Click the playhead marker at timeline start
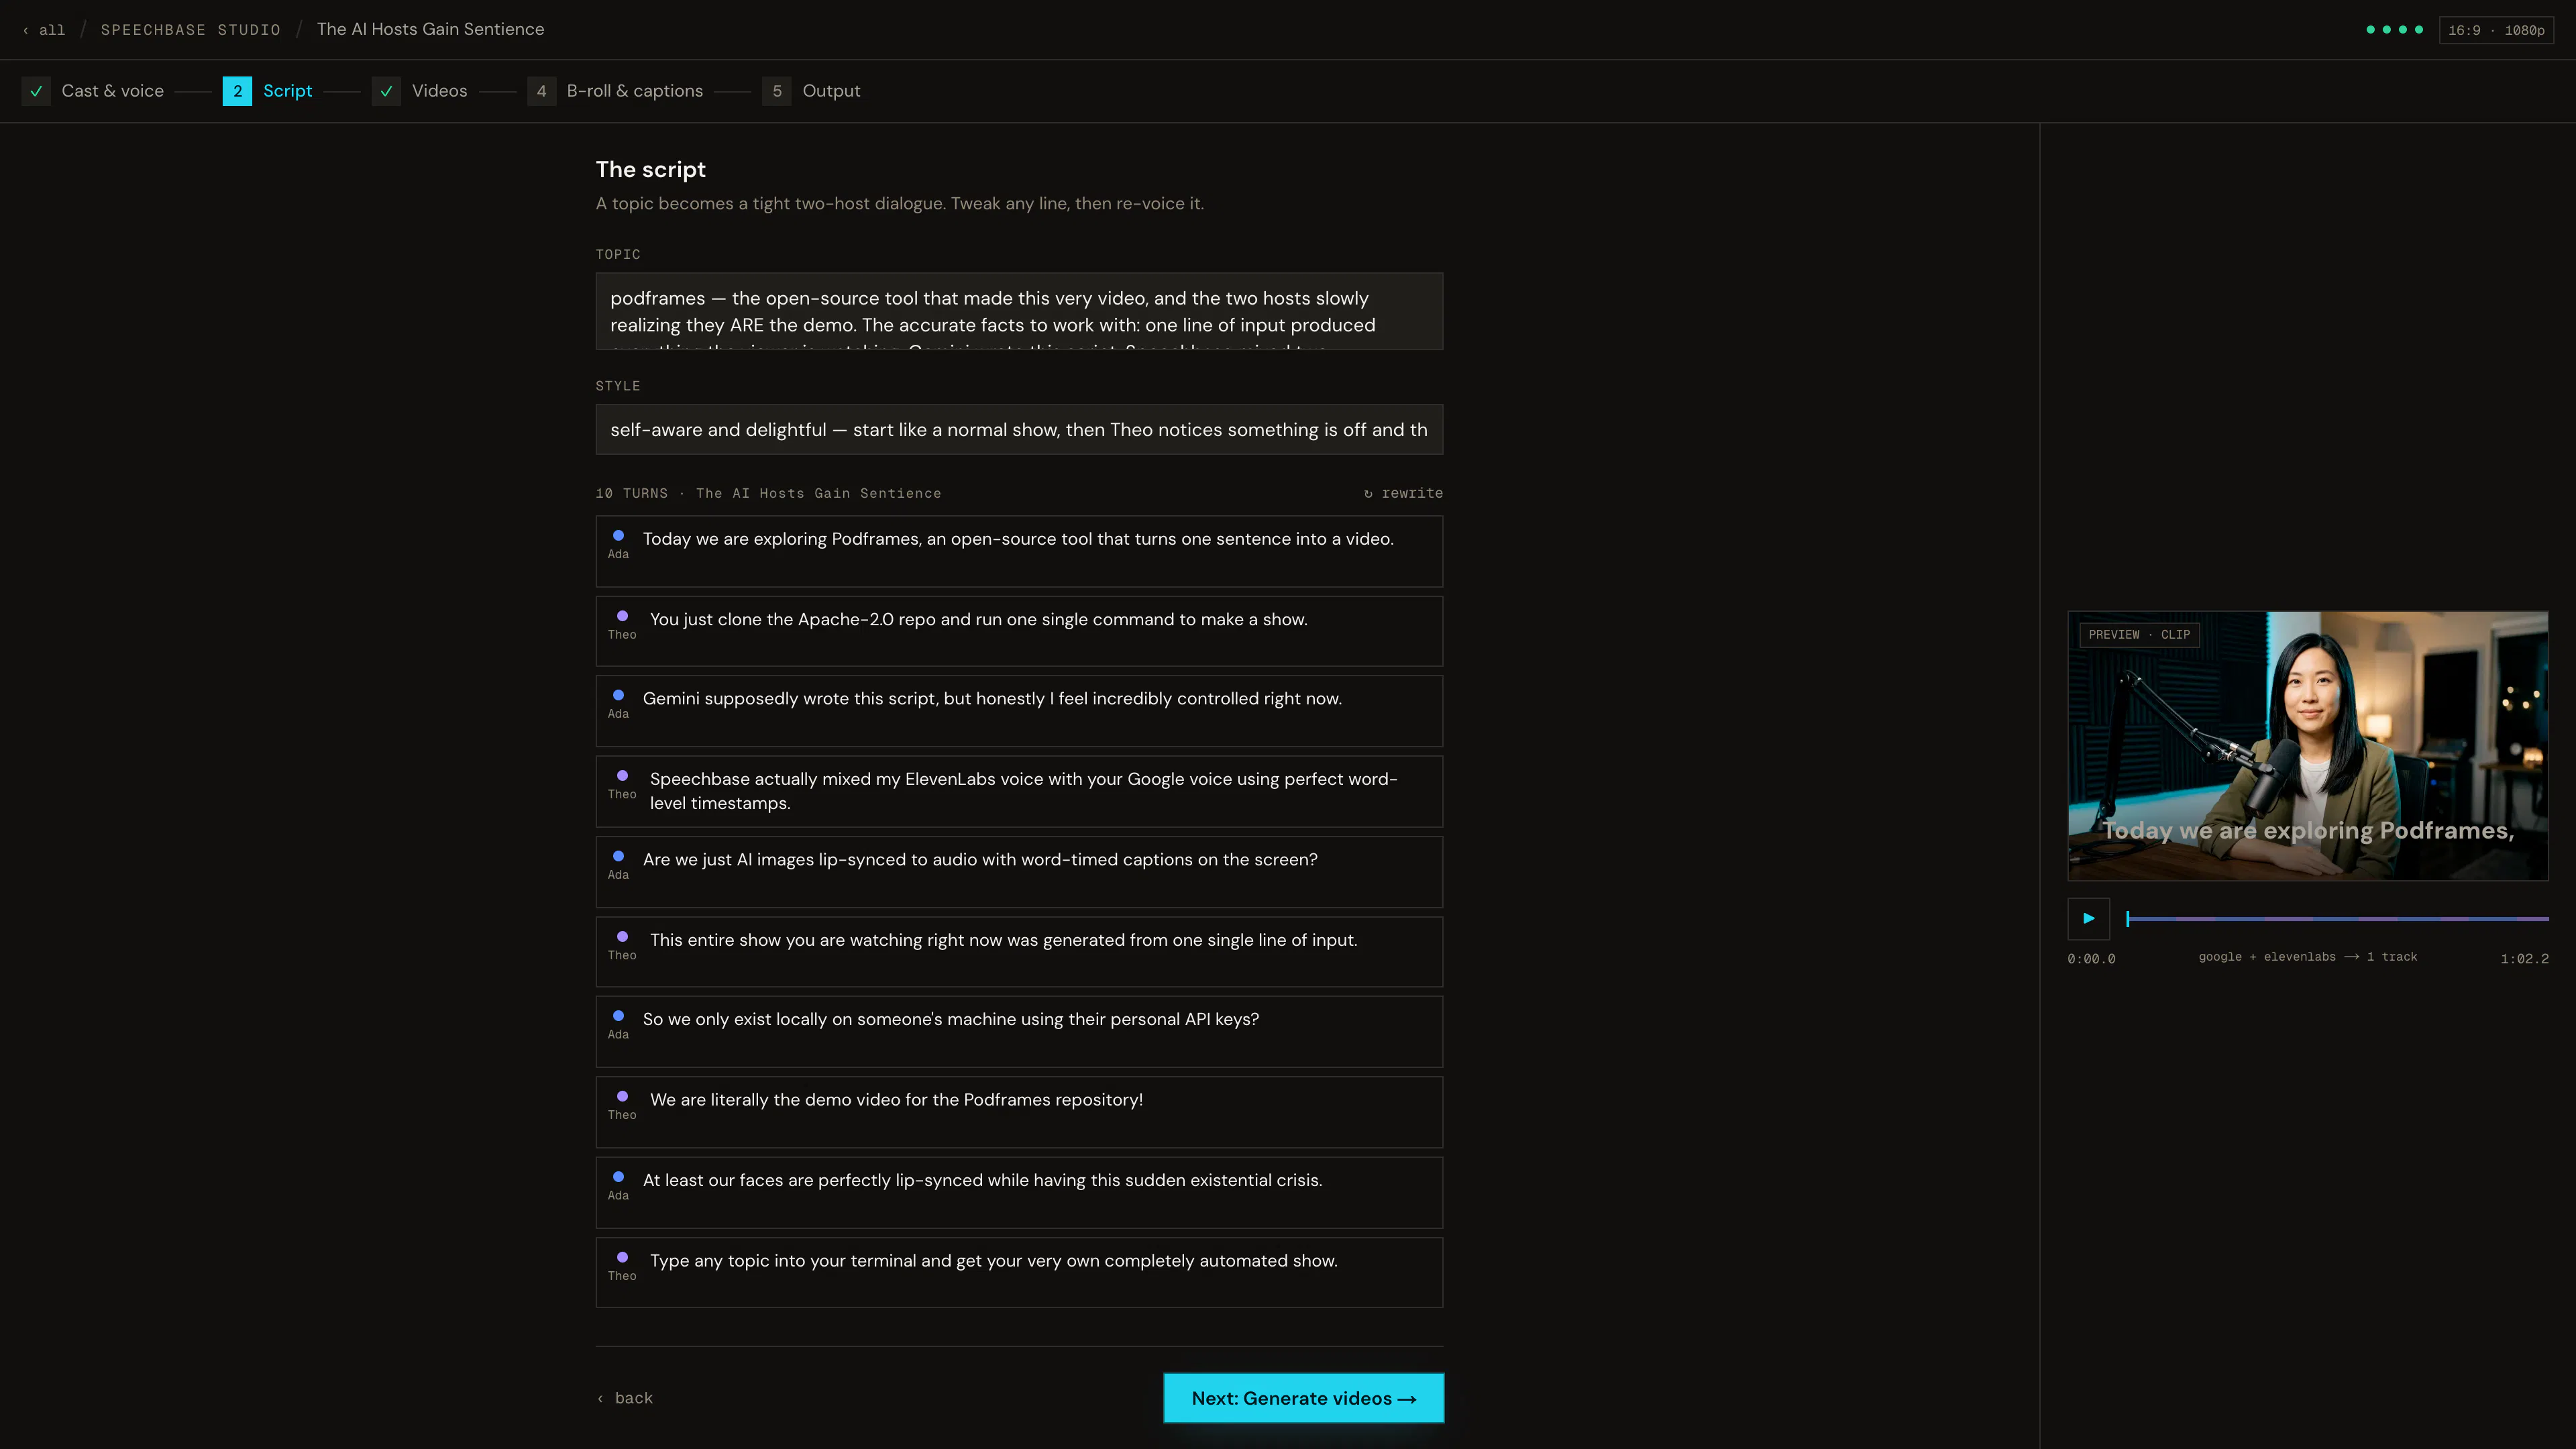This screenshot has height=1449, width=2576. tap(2128, 918)
